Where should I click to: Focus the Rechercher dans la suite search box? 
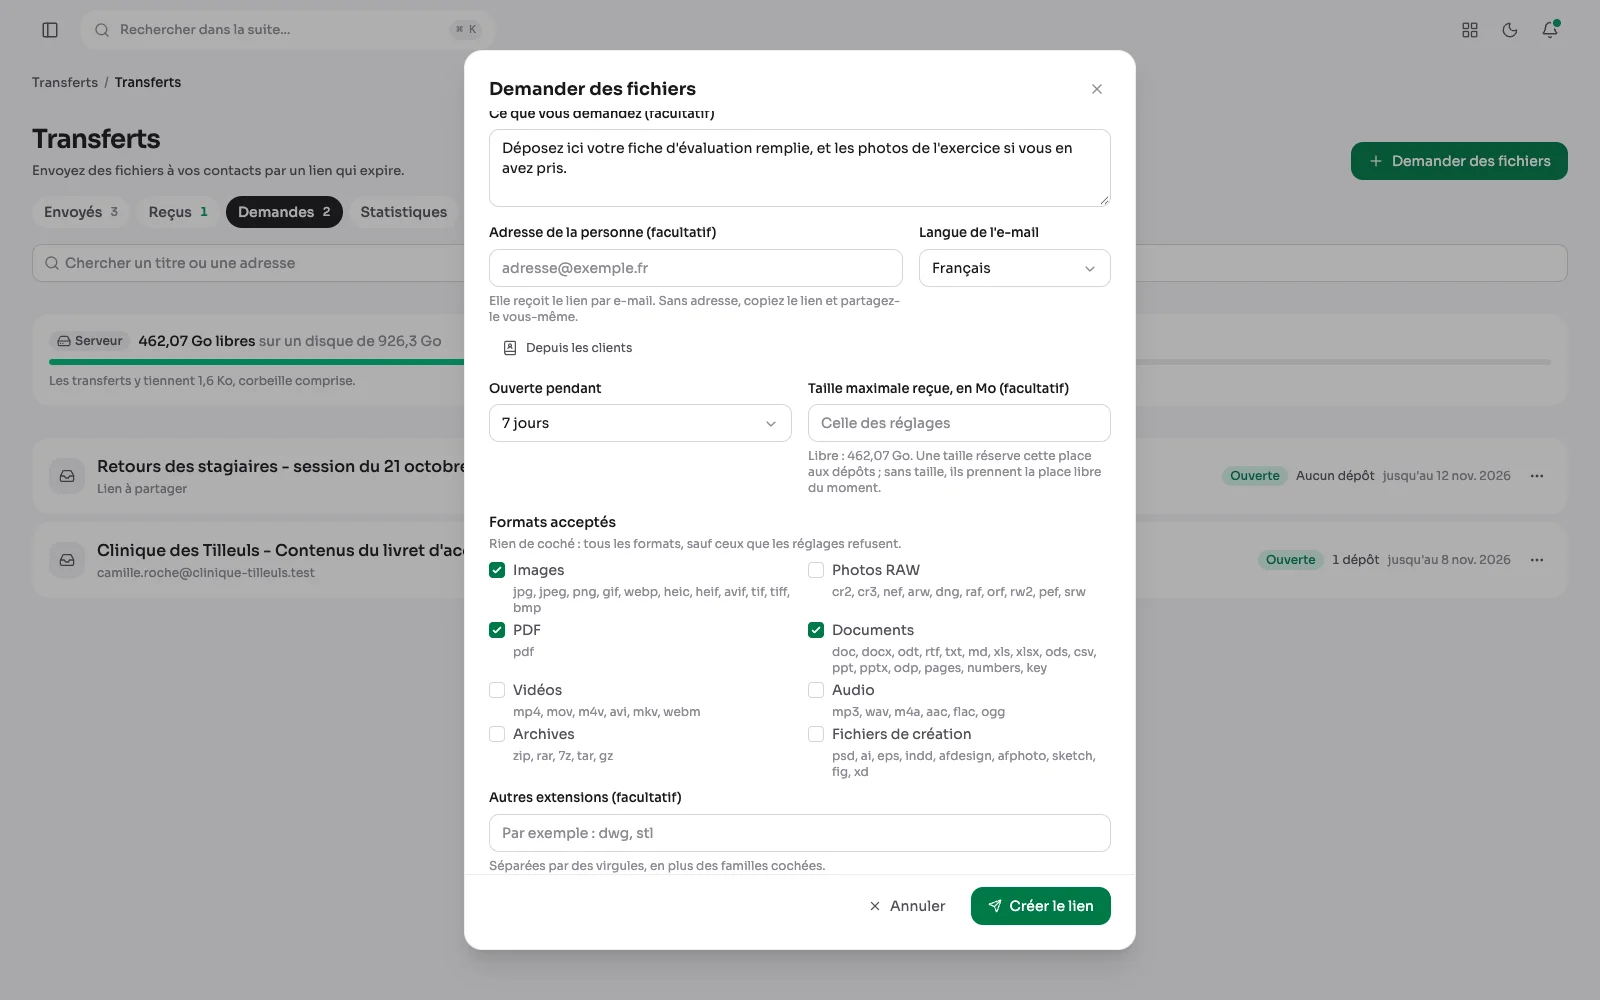tap(287, 30)
